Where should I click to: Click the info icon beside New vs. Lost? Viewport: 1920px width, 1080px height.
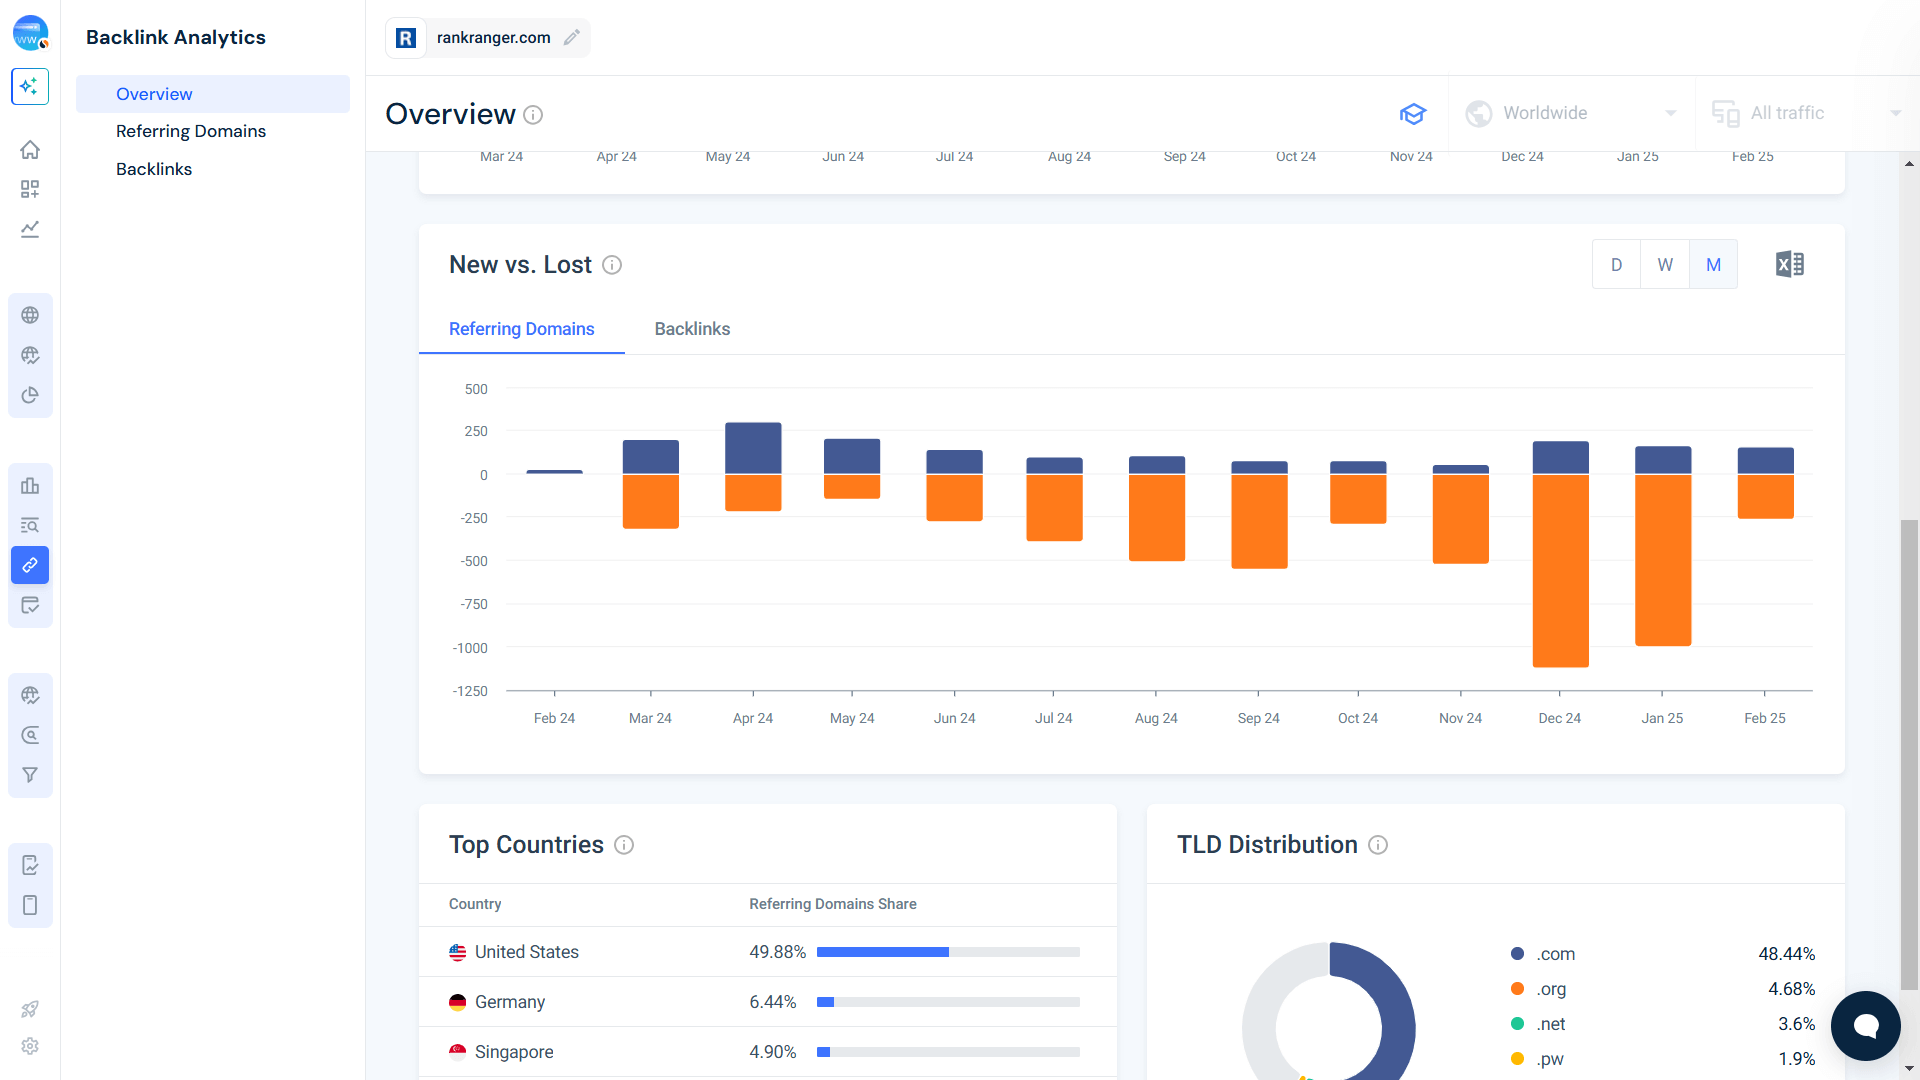point(612,265)
